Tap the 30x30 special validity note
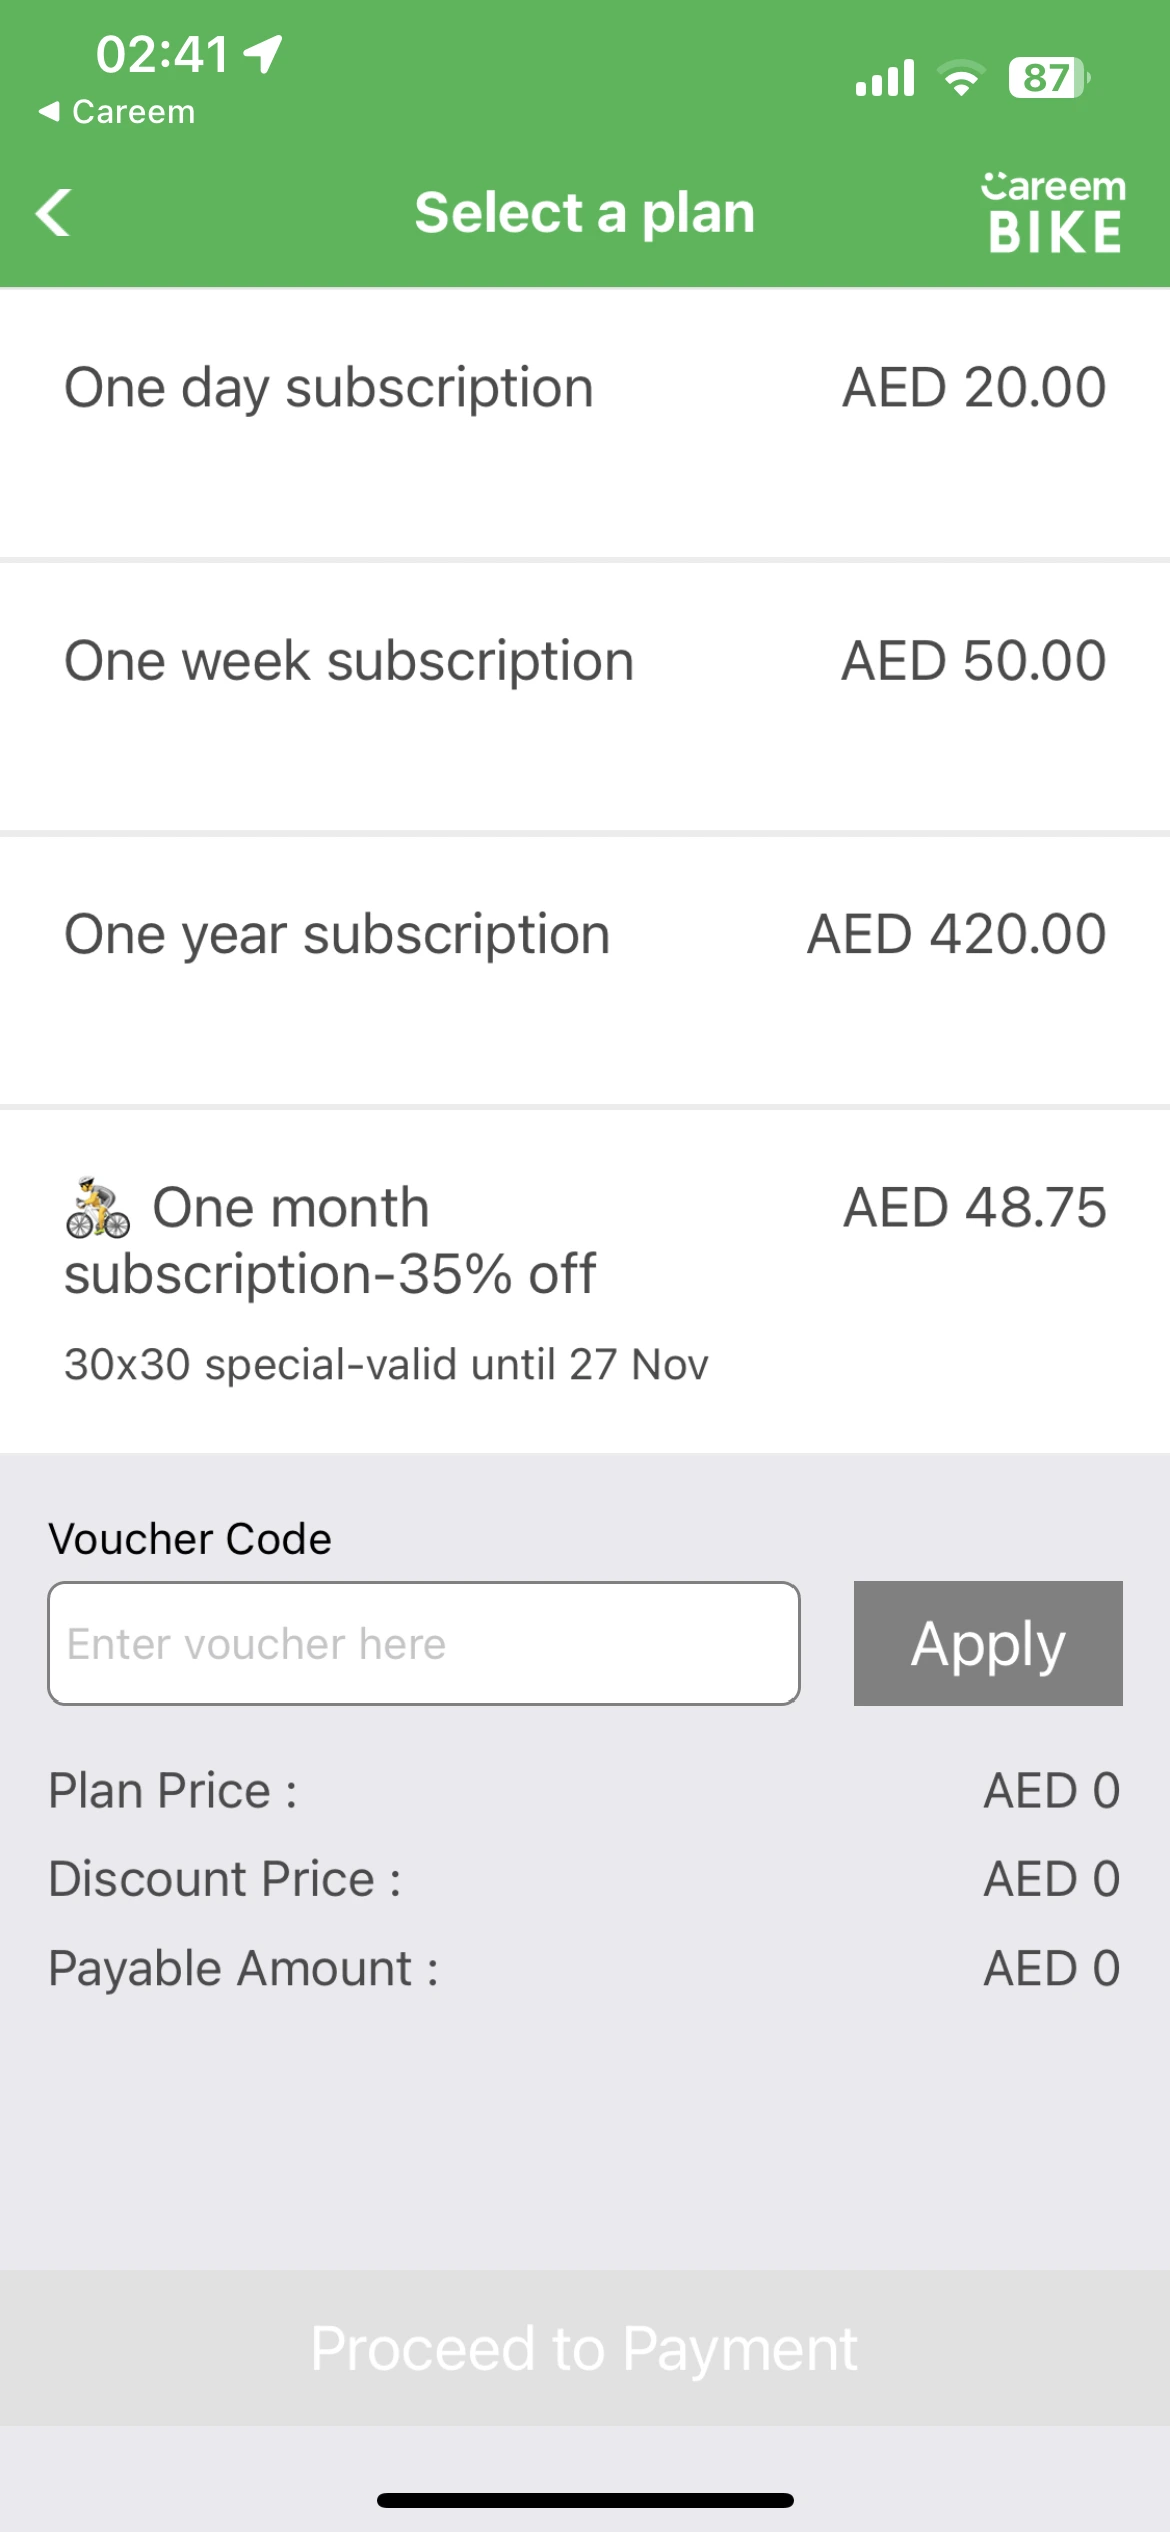The width and height of the screenshot is (1170, 2532). pos(386,1364)
